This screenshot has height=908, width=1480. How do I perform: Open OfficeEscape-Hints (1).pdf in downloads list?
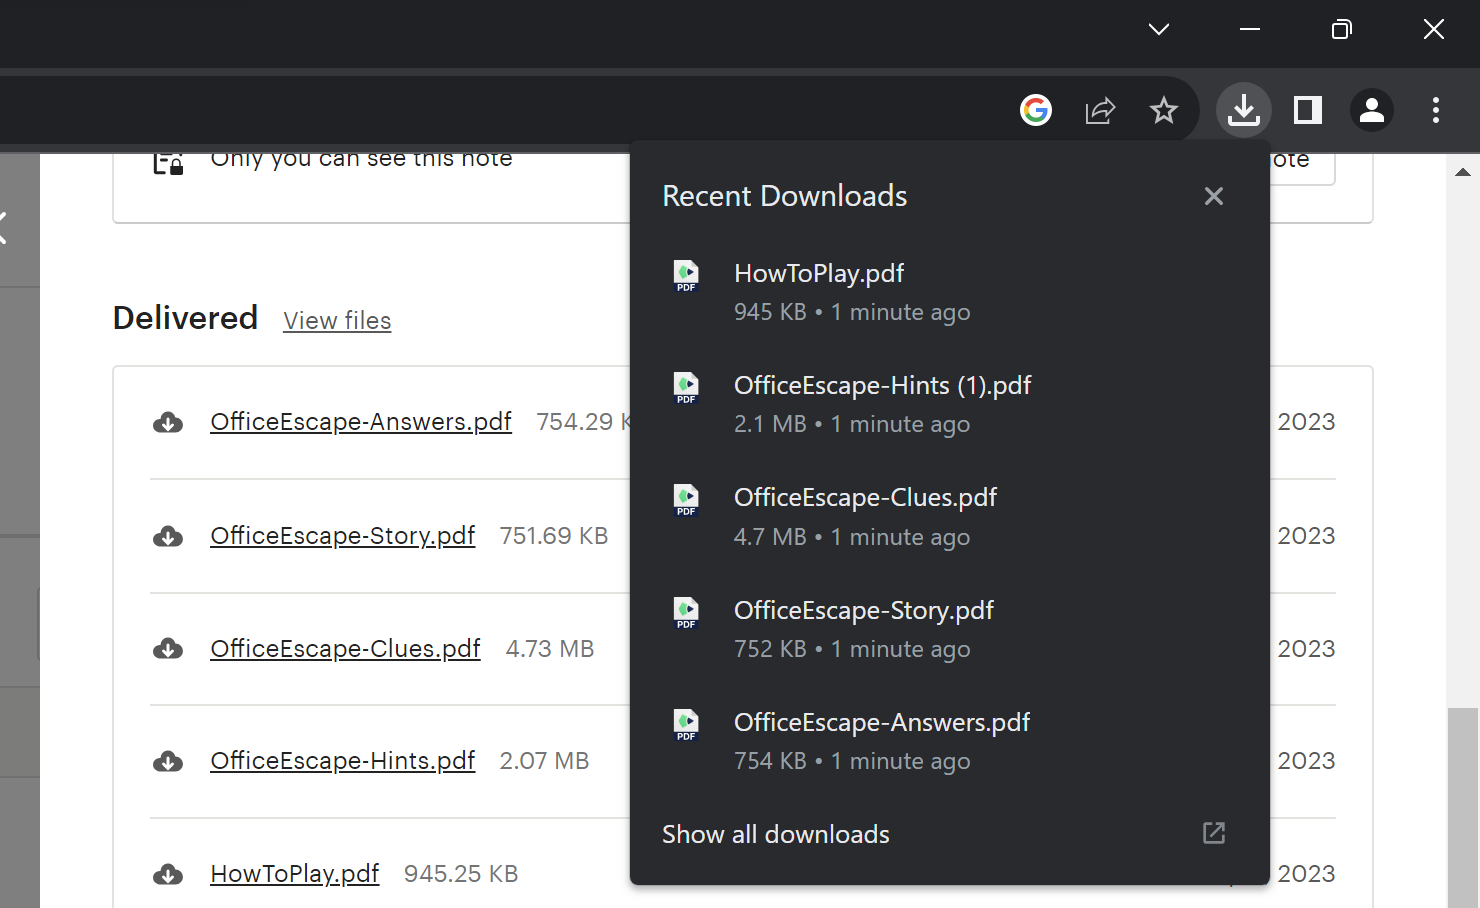point(882,385)
